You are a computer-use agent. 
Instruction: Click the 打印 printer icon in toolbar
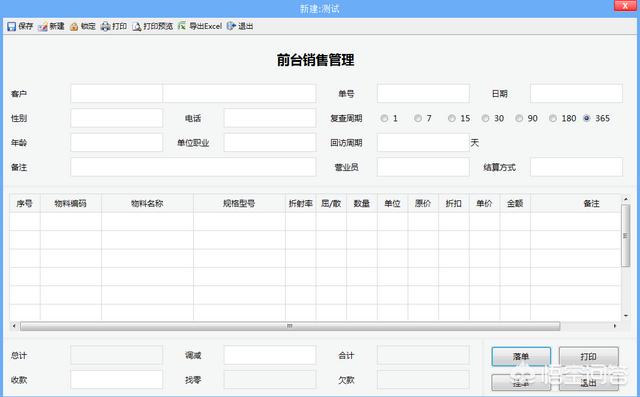click(x=105, y=27)
